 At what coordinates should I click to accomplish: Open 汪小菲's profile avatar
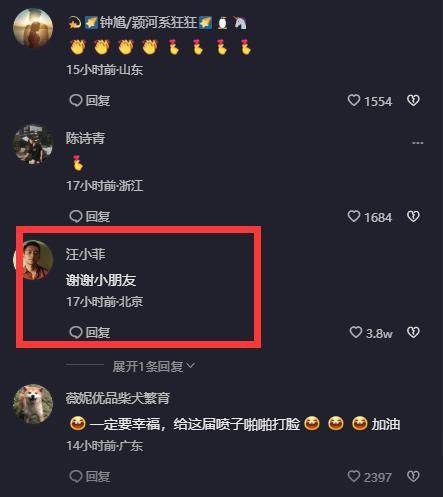point(34,260)
